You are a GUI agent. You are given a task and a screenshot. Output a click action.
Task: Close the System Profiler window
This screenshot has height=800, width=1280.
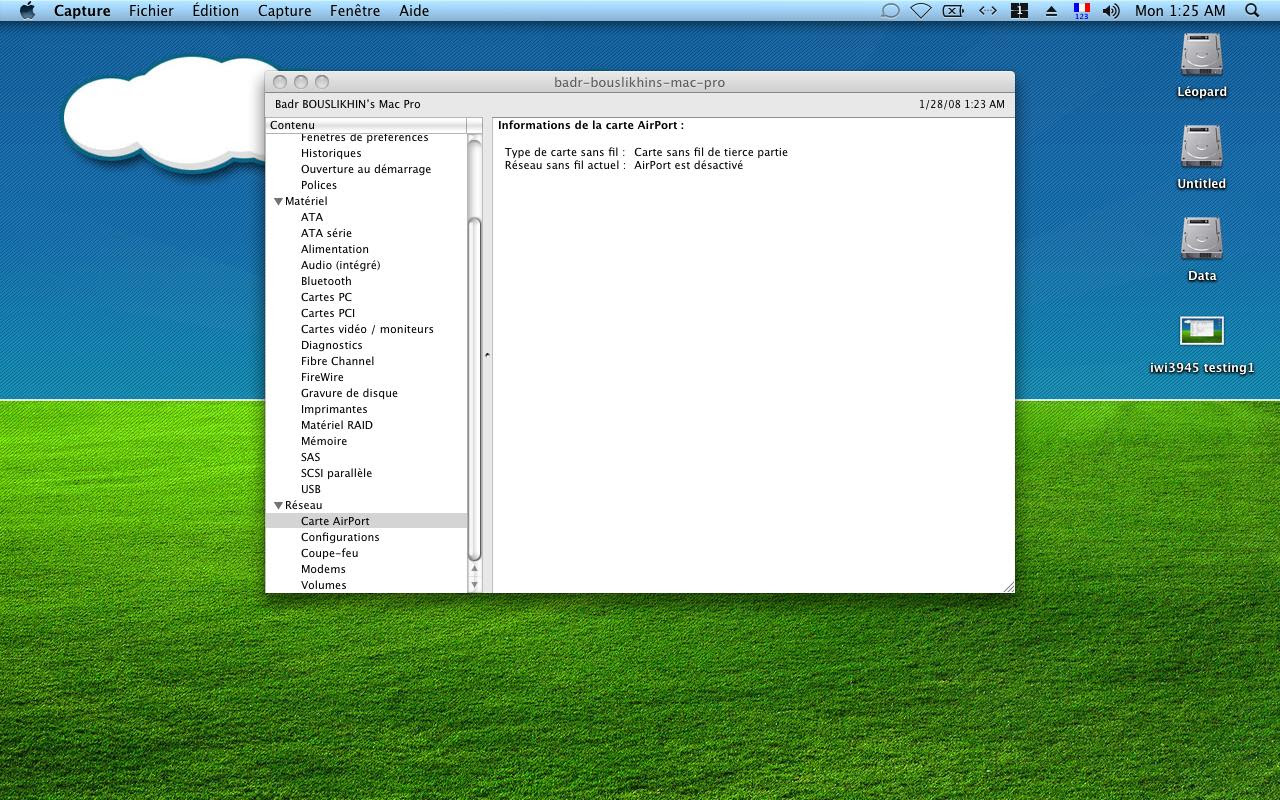[280, 82]
